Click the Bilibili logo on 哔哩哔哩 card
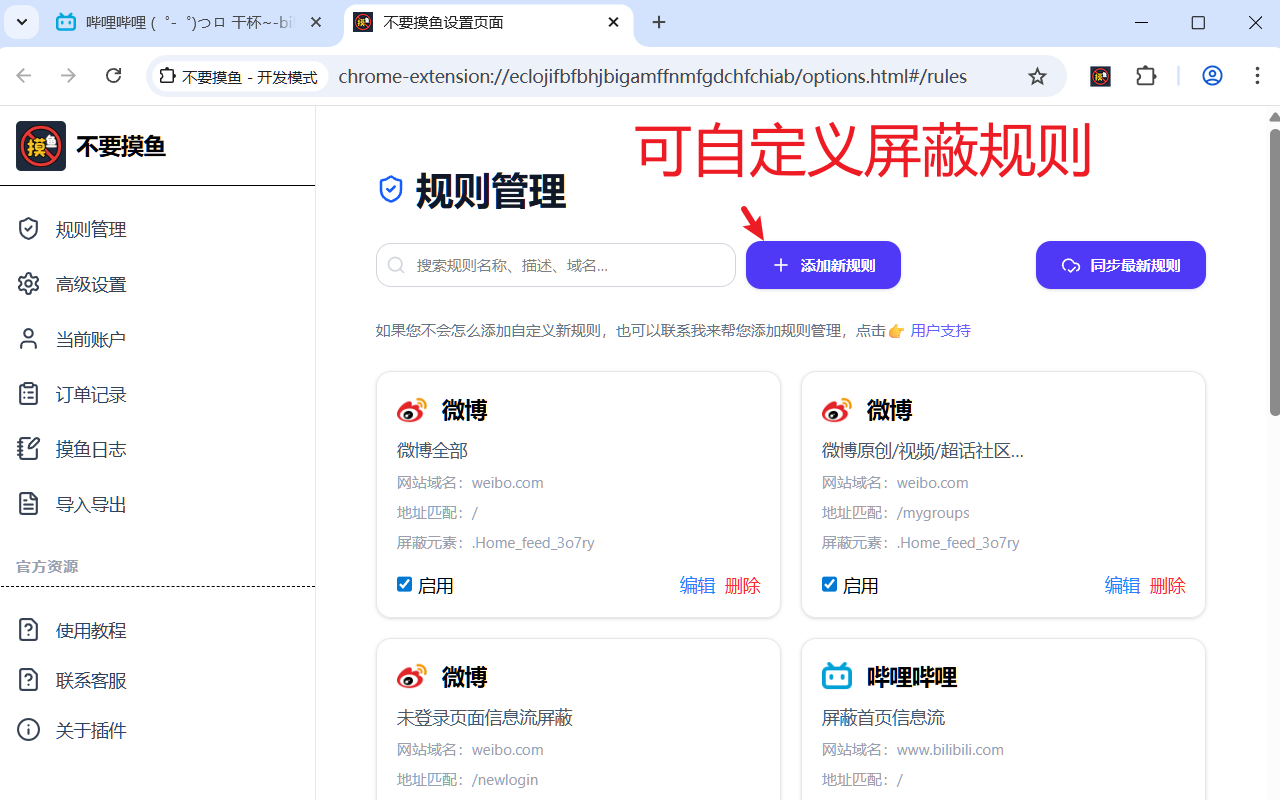Image resolution: width=1280 pixels, height=800 pixels. (x=837, y=677)
